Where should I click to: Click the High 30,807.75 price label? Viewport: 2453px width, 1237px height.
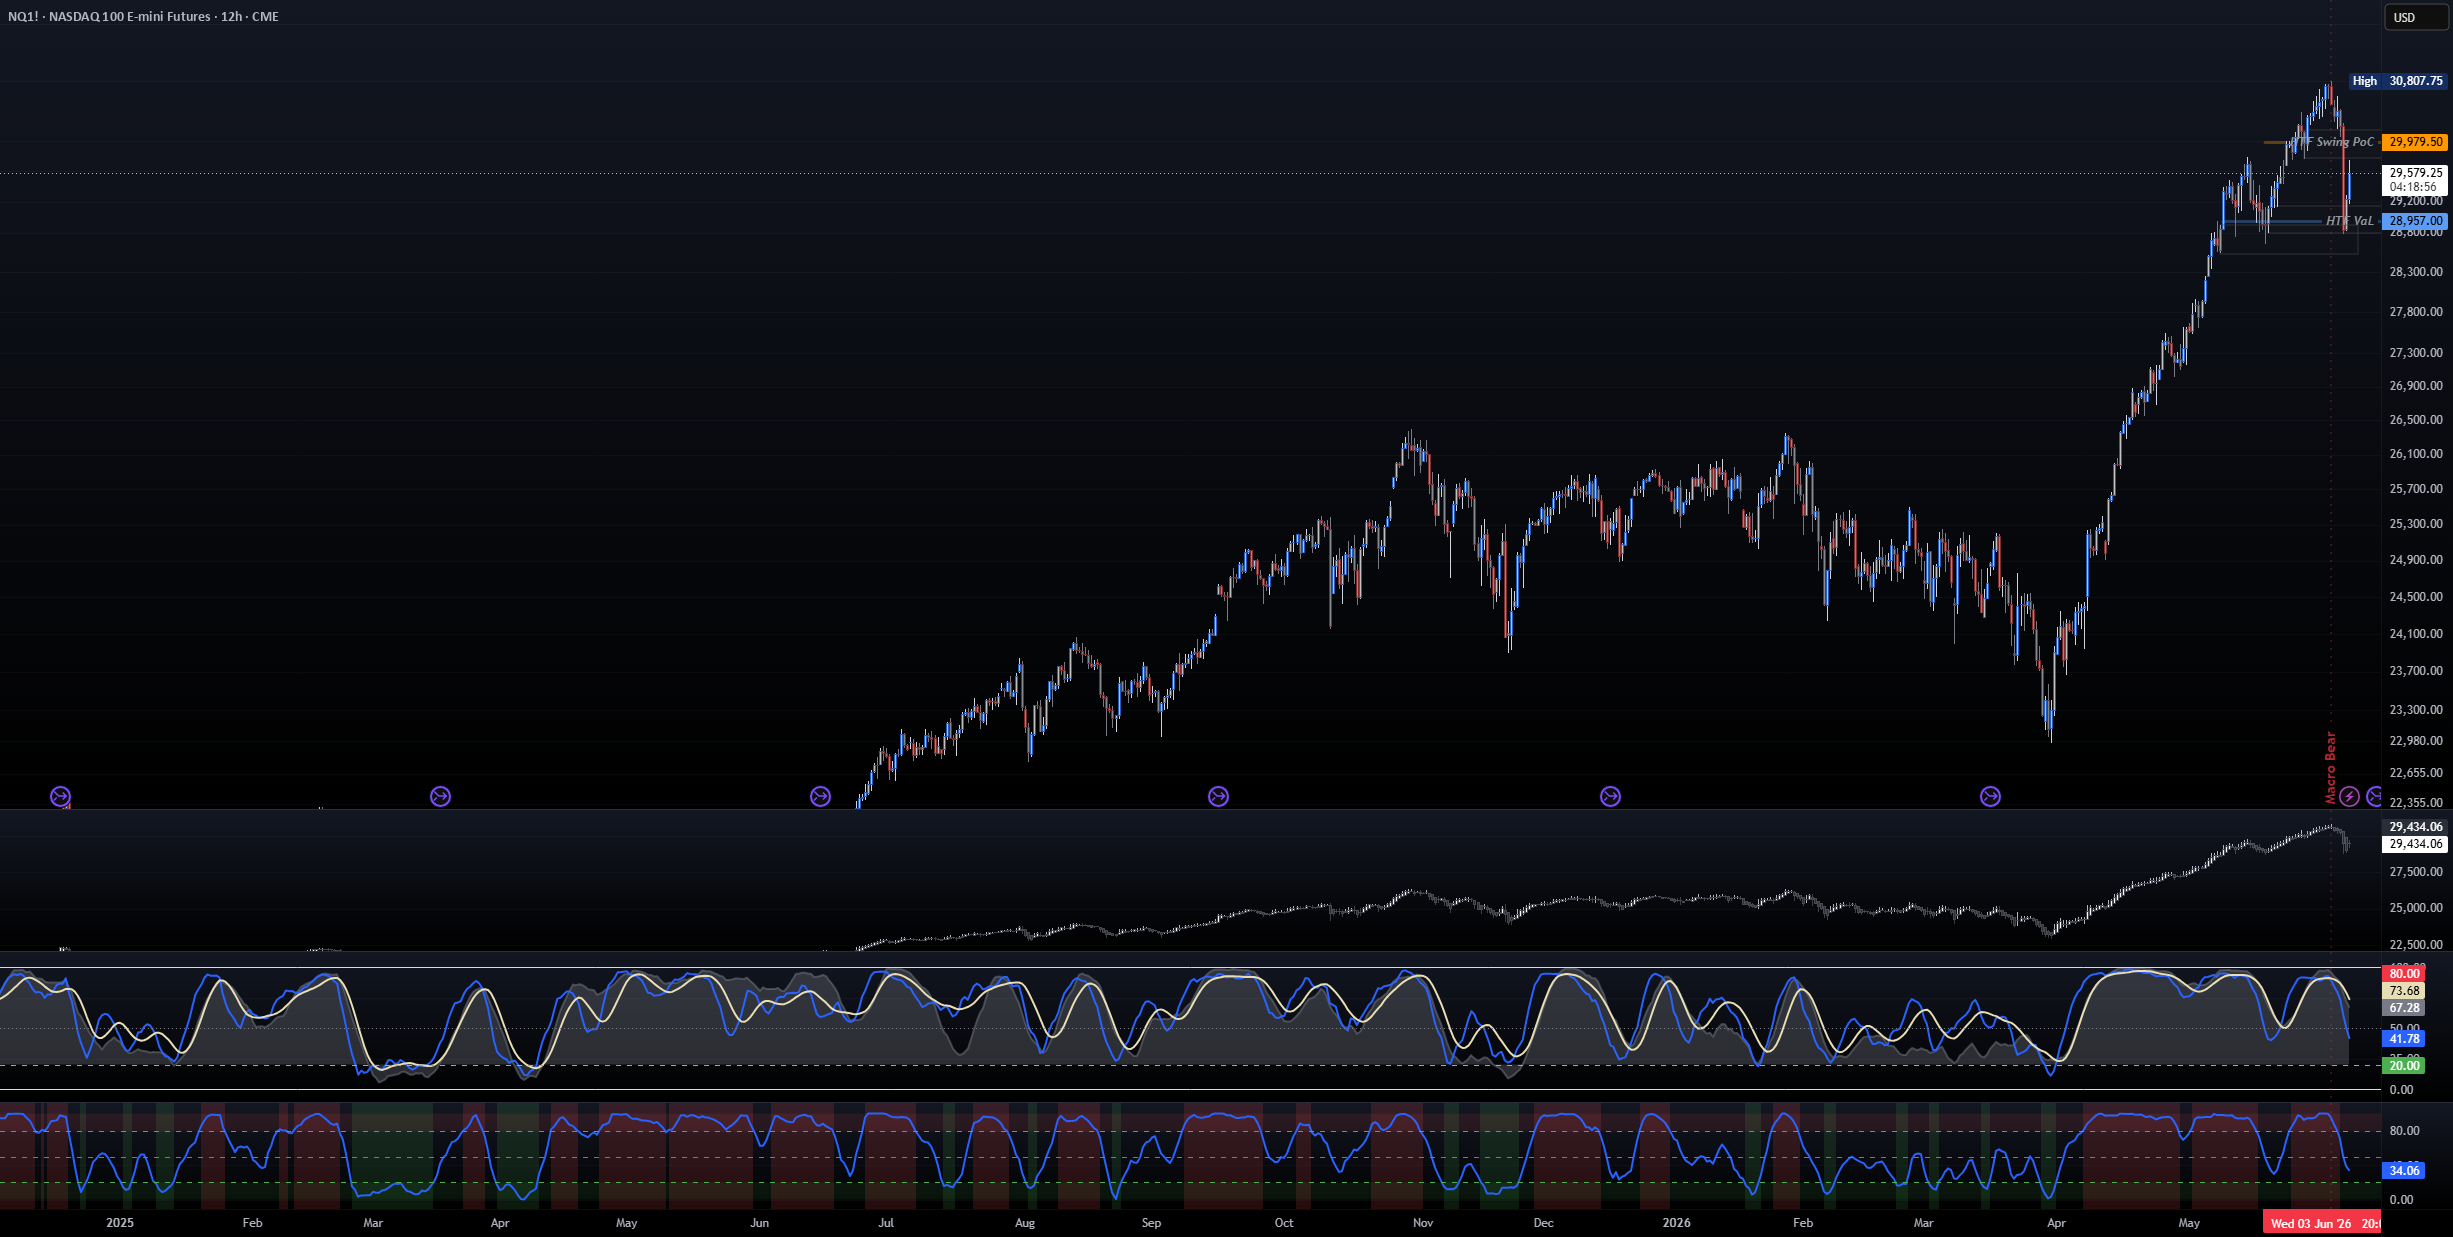[x=2397, y=81]
